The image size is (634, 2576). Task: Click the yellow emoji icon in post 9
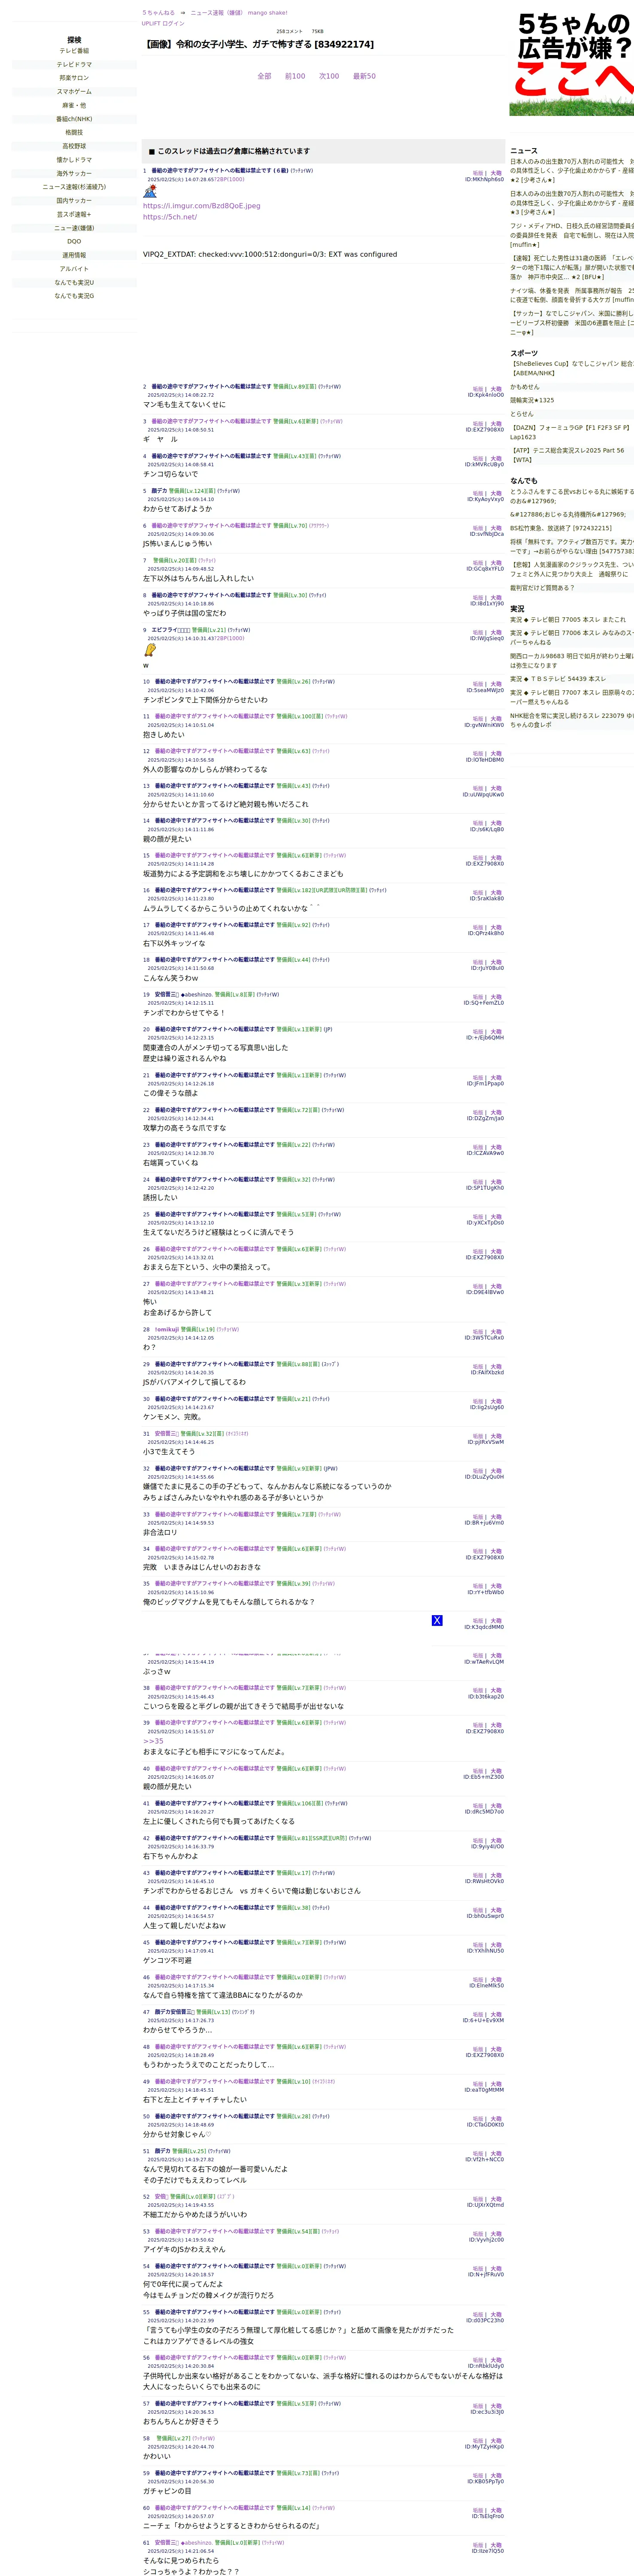pyautogui.click(x=150, y=649)
